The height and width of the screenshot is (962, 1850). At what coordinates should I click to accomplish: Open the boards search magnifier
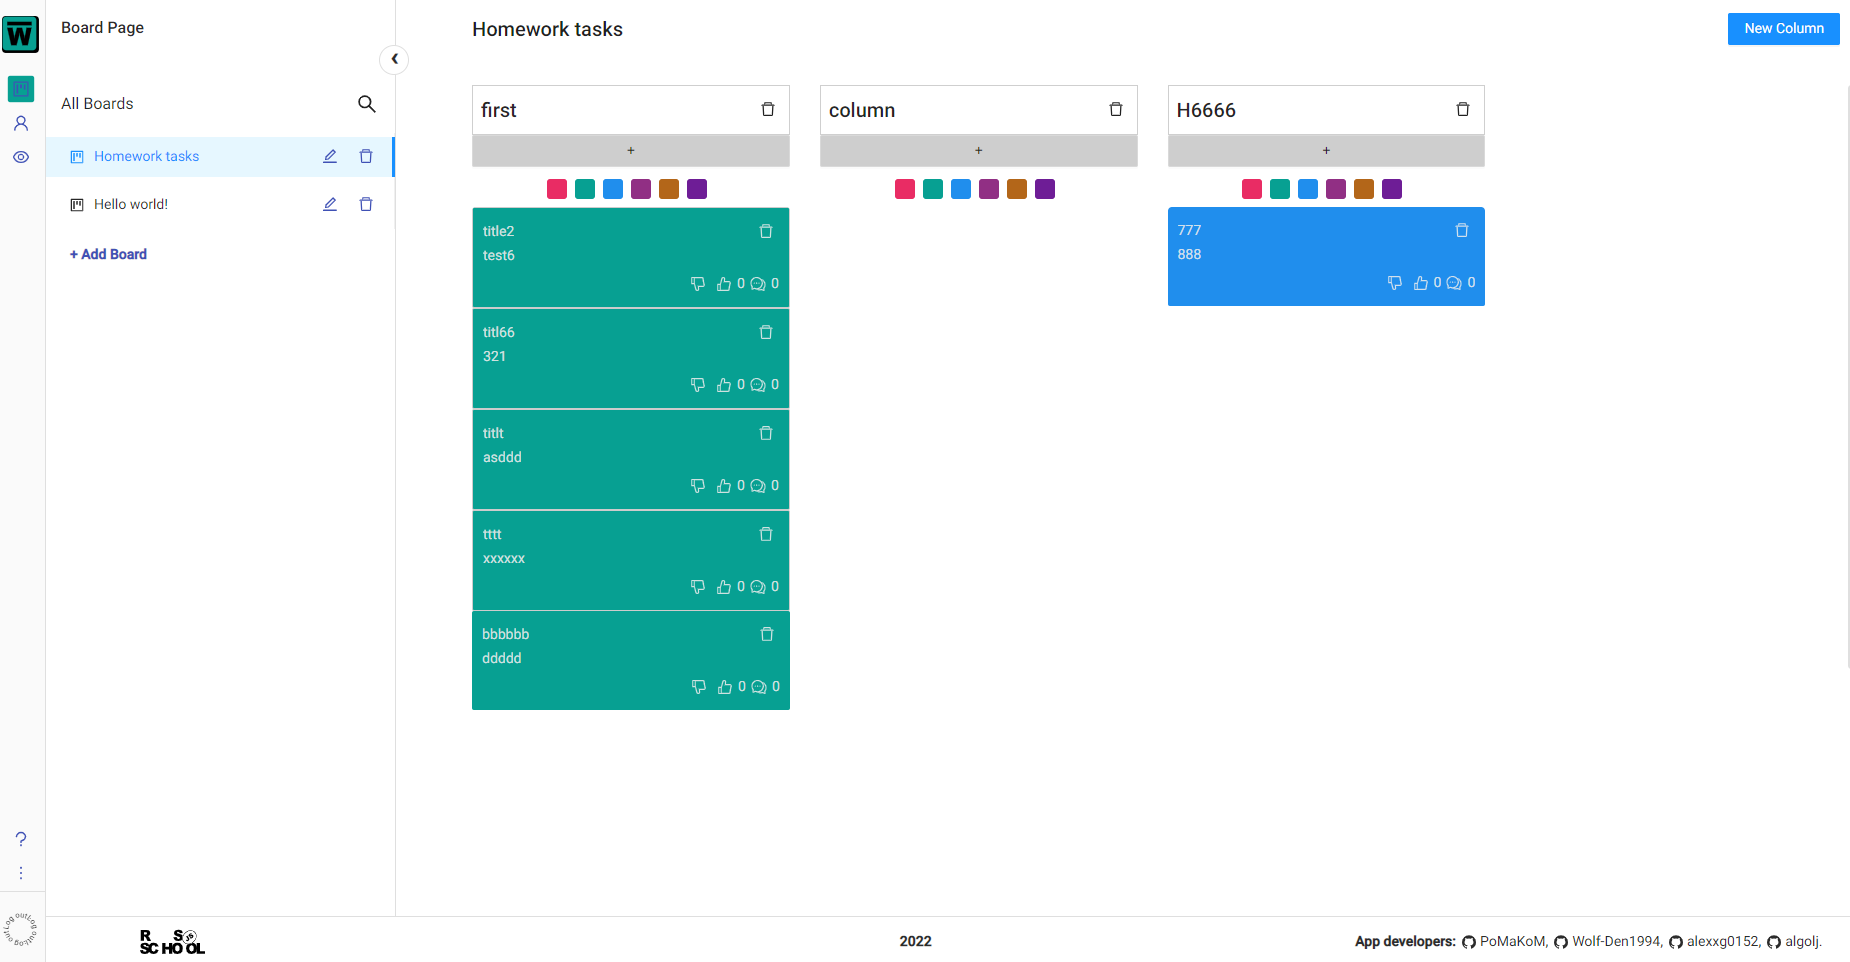(367, 104)
